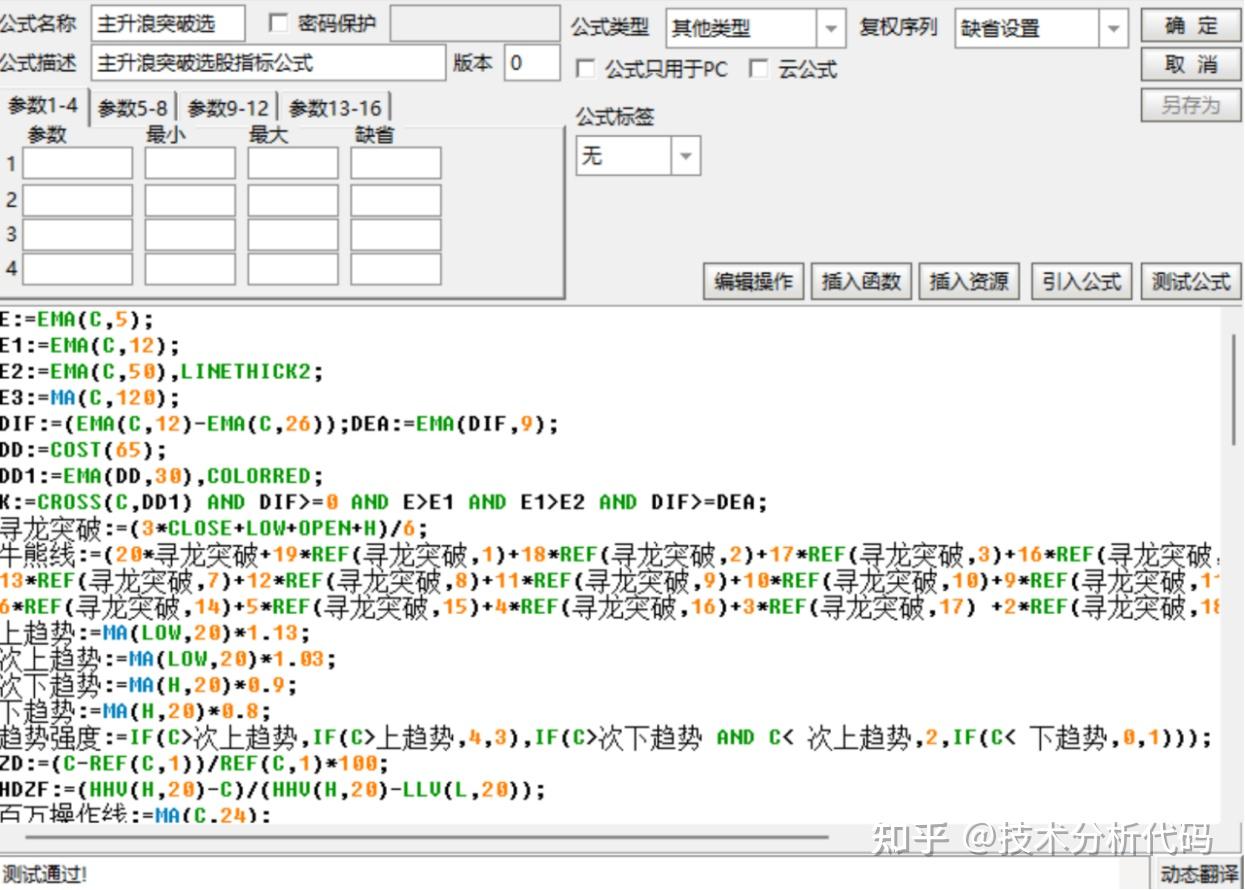Click 插入资源 insert resource button
Screen dimensions: 1245x890
coord(970,282)
